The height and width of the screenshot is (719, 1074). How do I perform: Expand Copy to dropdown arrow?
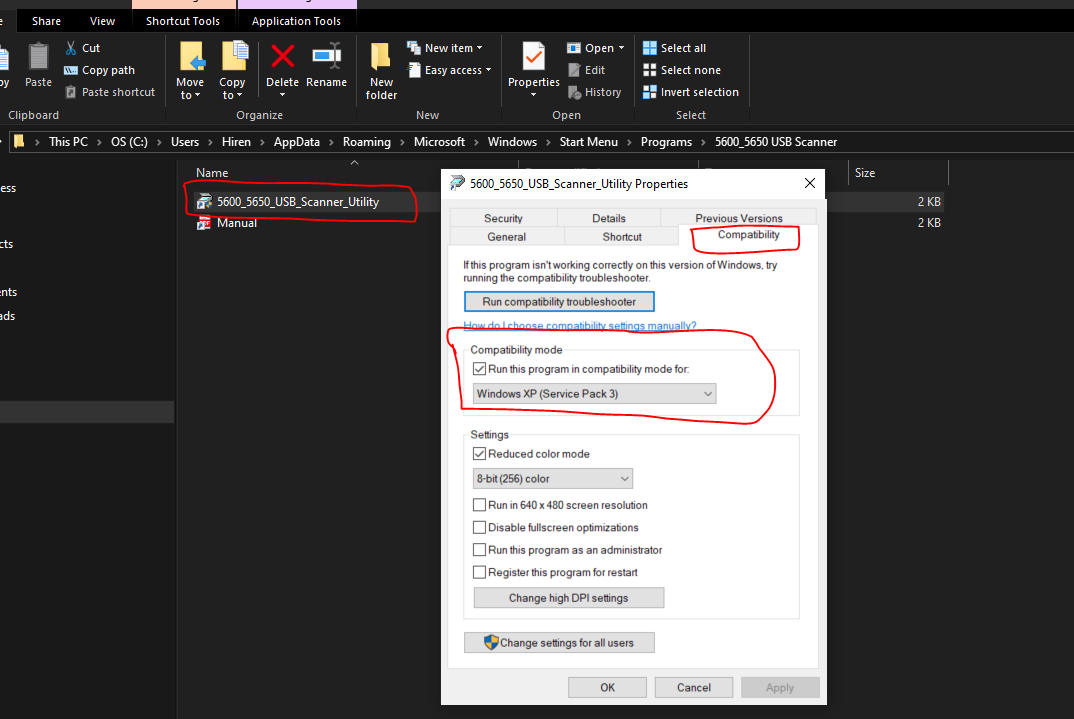239,96
